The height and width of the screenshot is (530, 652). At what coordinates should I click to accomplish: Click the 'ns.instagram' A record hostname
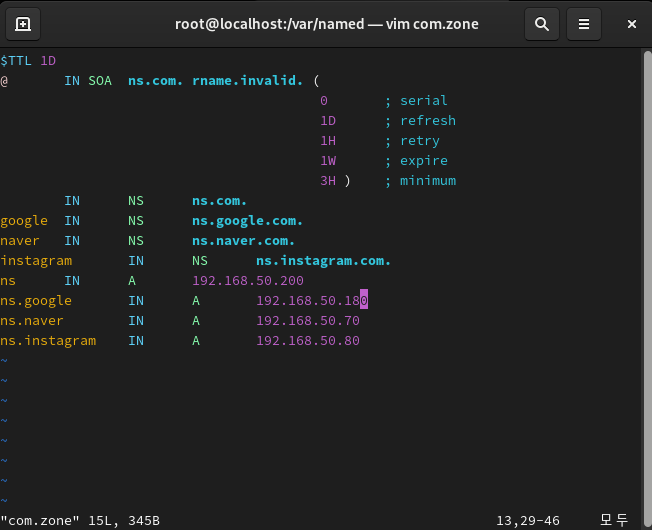48,341
